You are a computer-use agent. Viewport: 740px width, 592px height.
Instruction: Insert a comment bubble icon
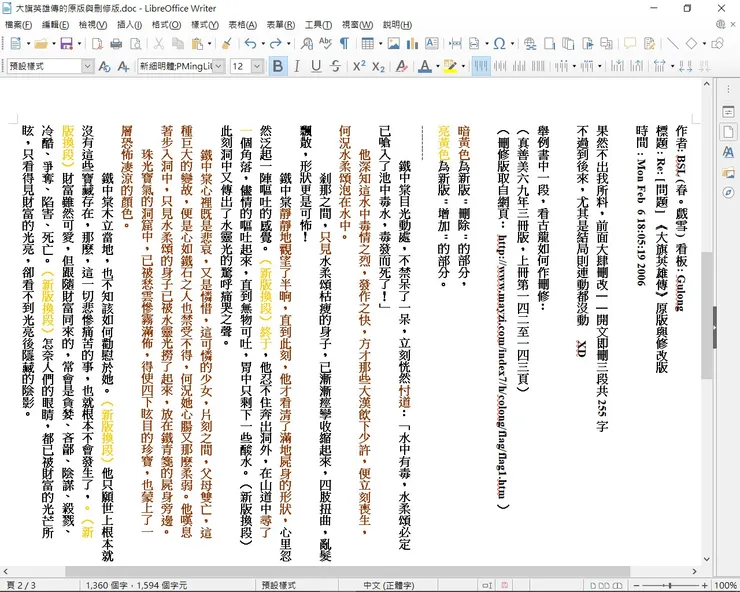(x=630, y=44)
